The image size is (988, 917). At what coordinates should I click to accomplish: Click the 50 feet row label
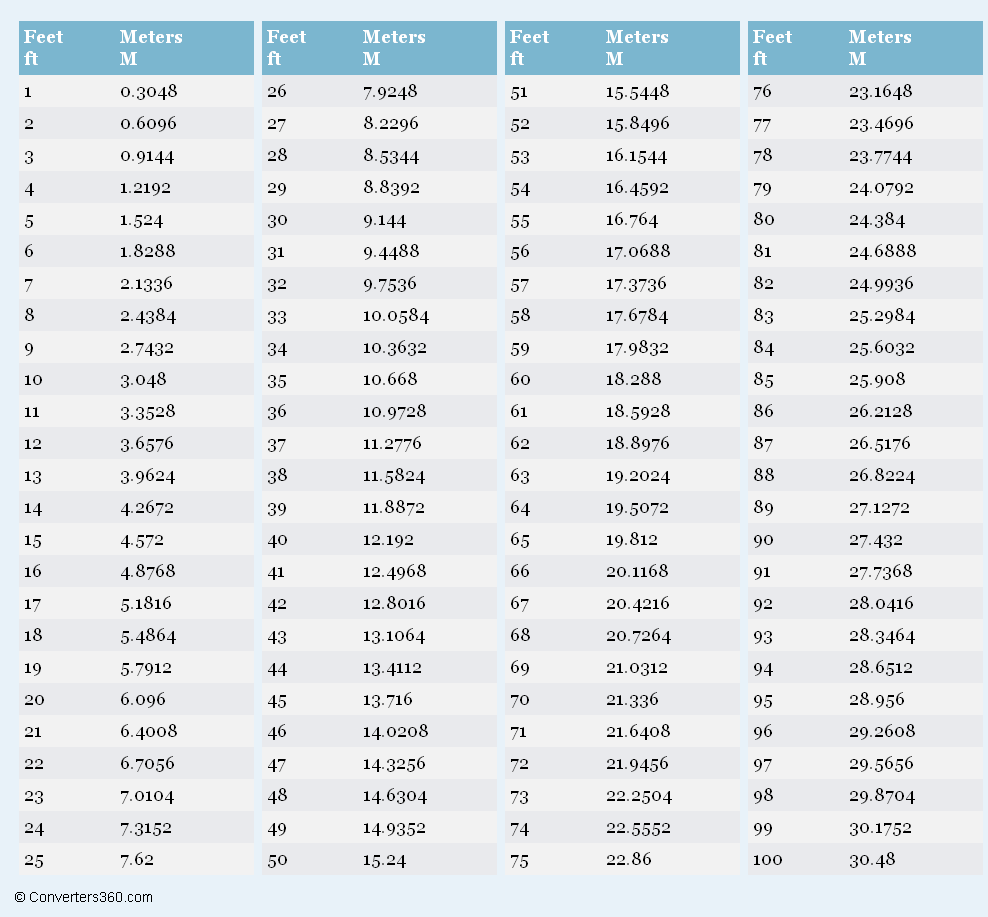(x=277, y=860)
